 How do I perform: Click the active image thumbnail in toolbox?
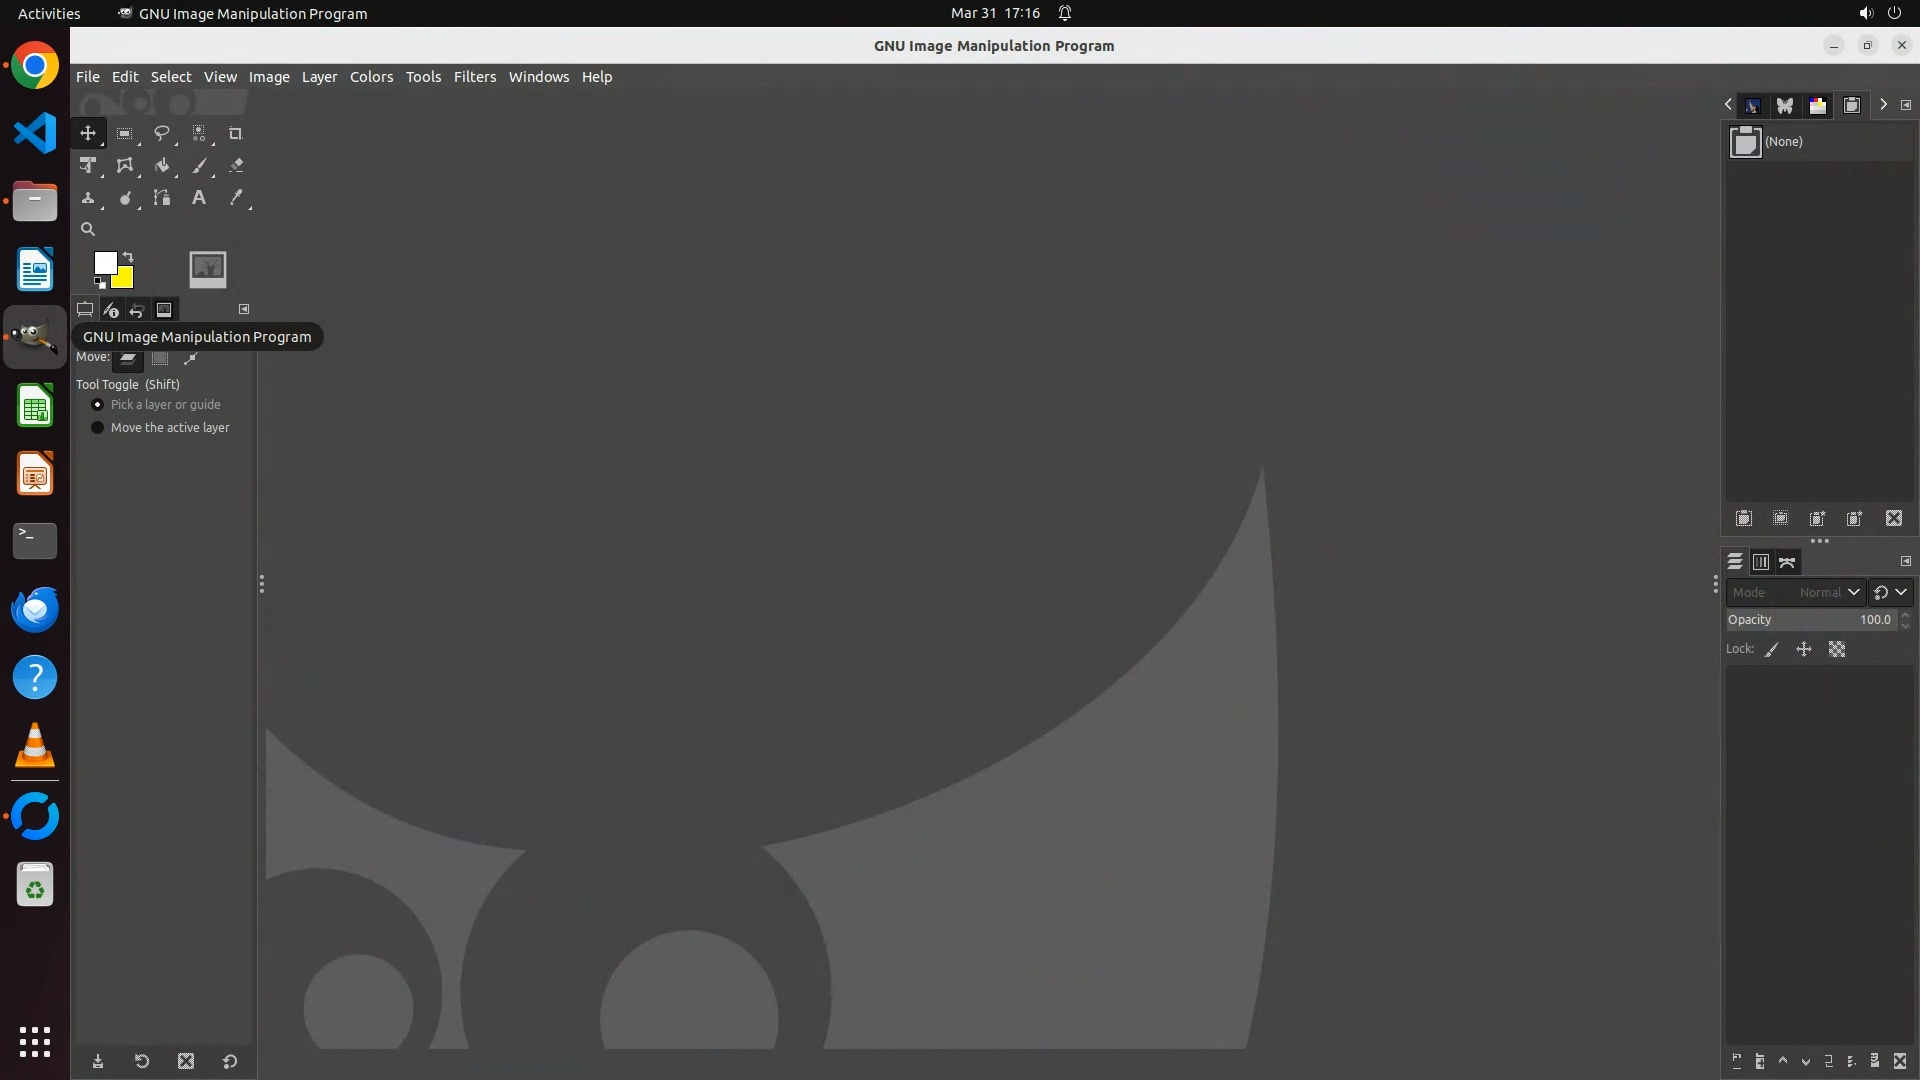click(x=208, y=268)
